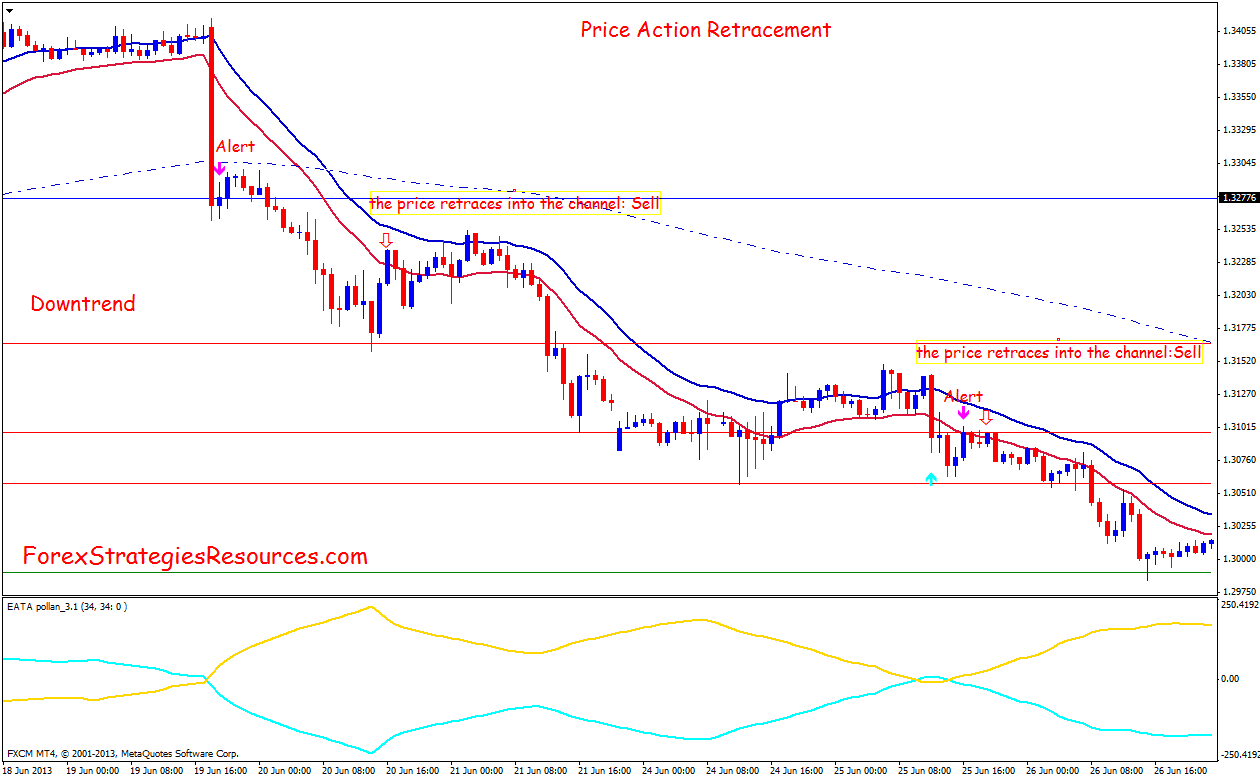Click the first yellow 'retraces into the channel: Sell' box
1260x779 pixels.
click(515, 203)
